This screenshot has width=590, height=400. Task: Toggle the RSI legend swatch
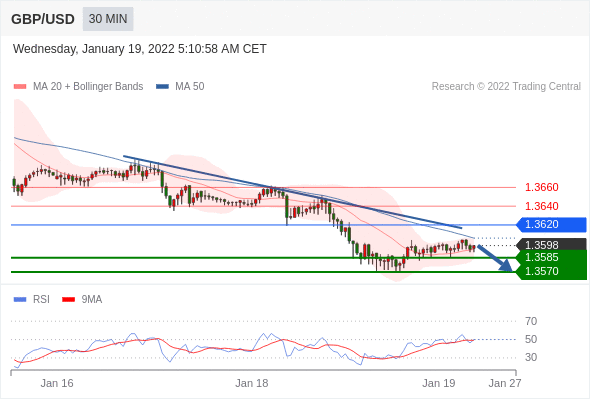pyautogui.click(x=20, y=300)
